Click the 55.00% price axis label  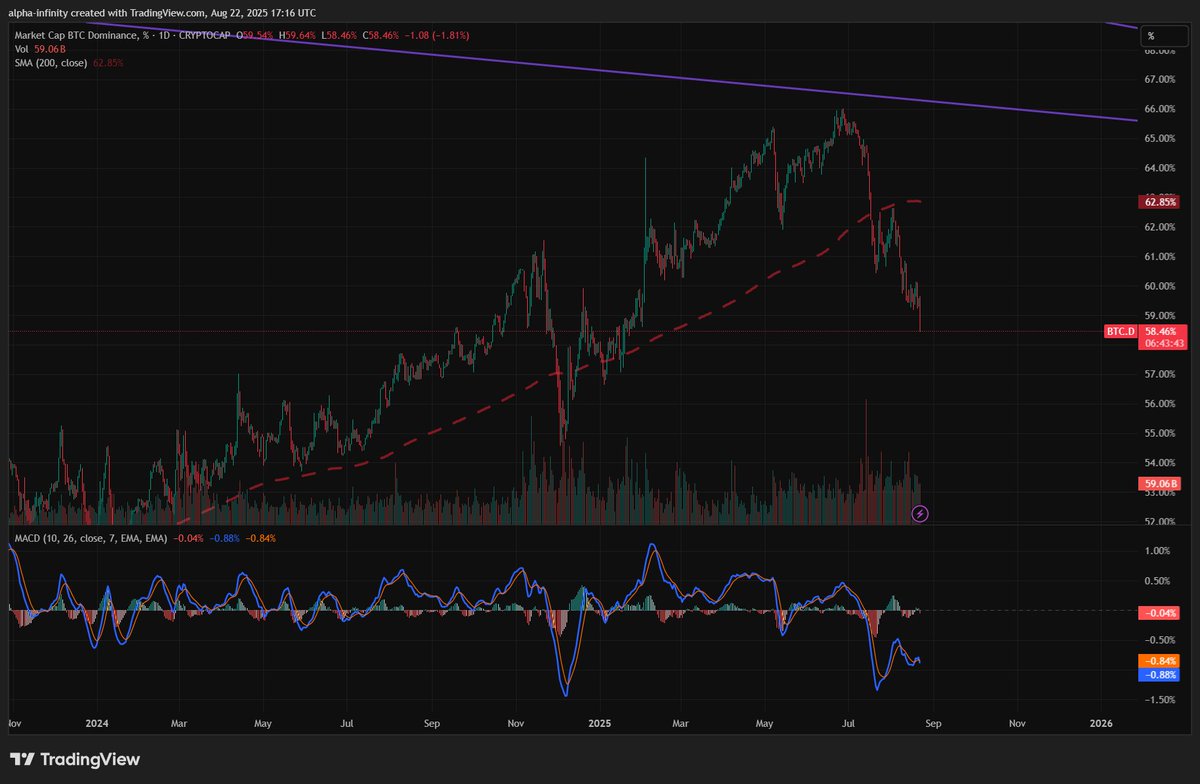pos(1160,433)
